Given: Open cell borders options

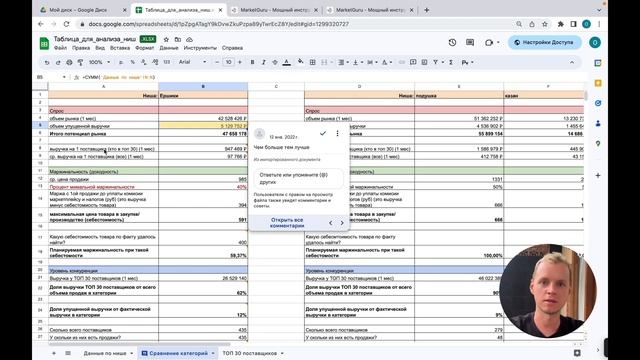Looking at the screenshot, I should (x=313, y=62).
